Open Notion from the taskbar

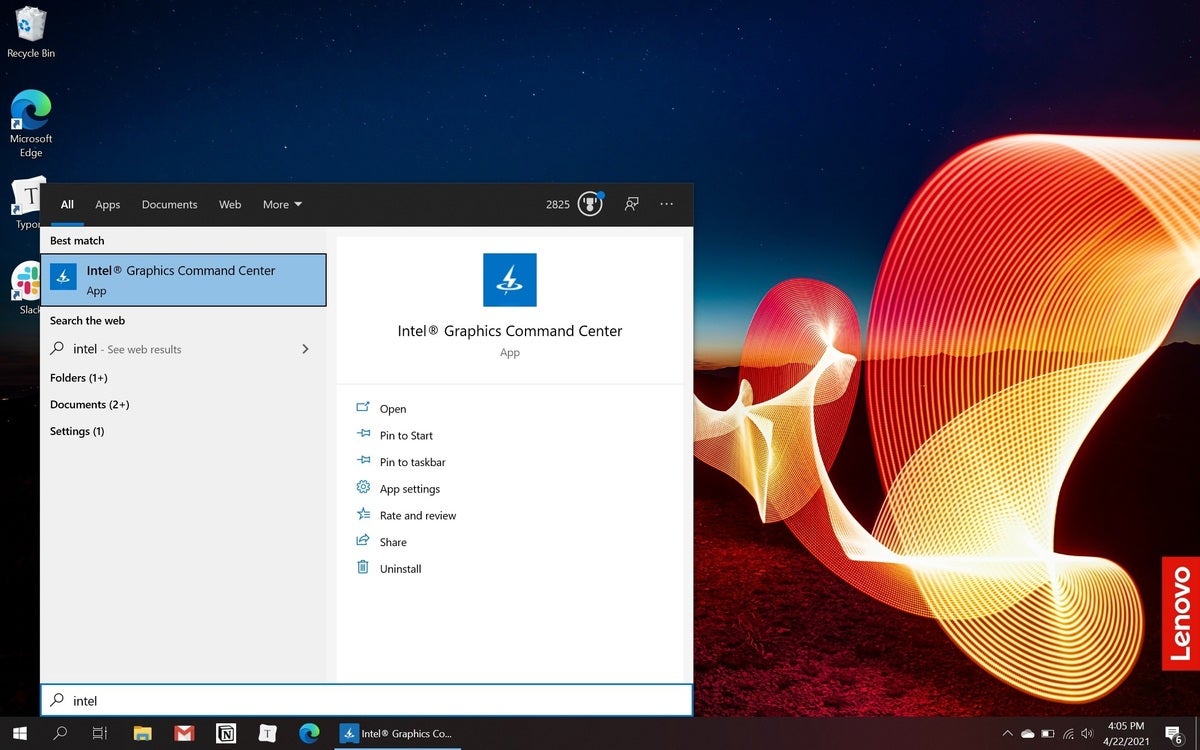[x=226, y=733]
